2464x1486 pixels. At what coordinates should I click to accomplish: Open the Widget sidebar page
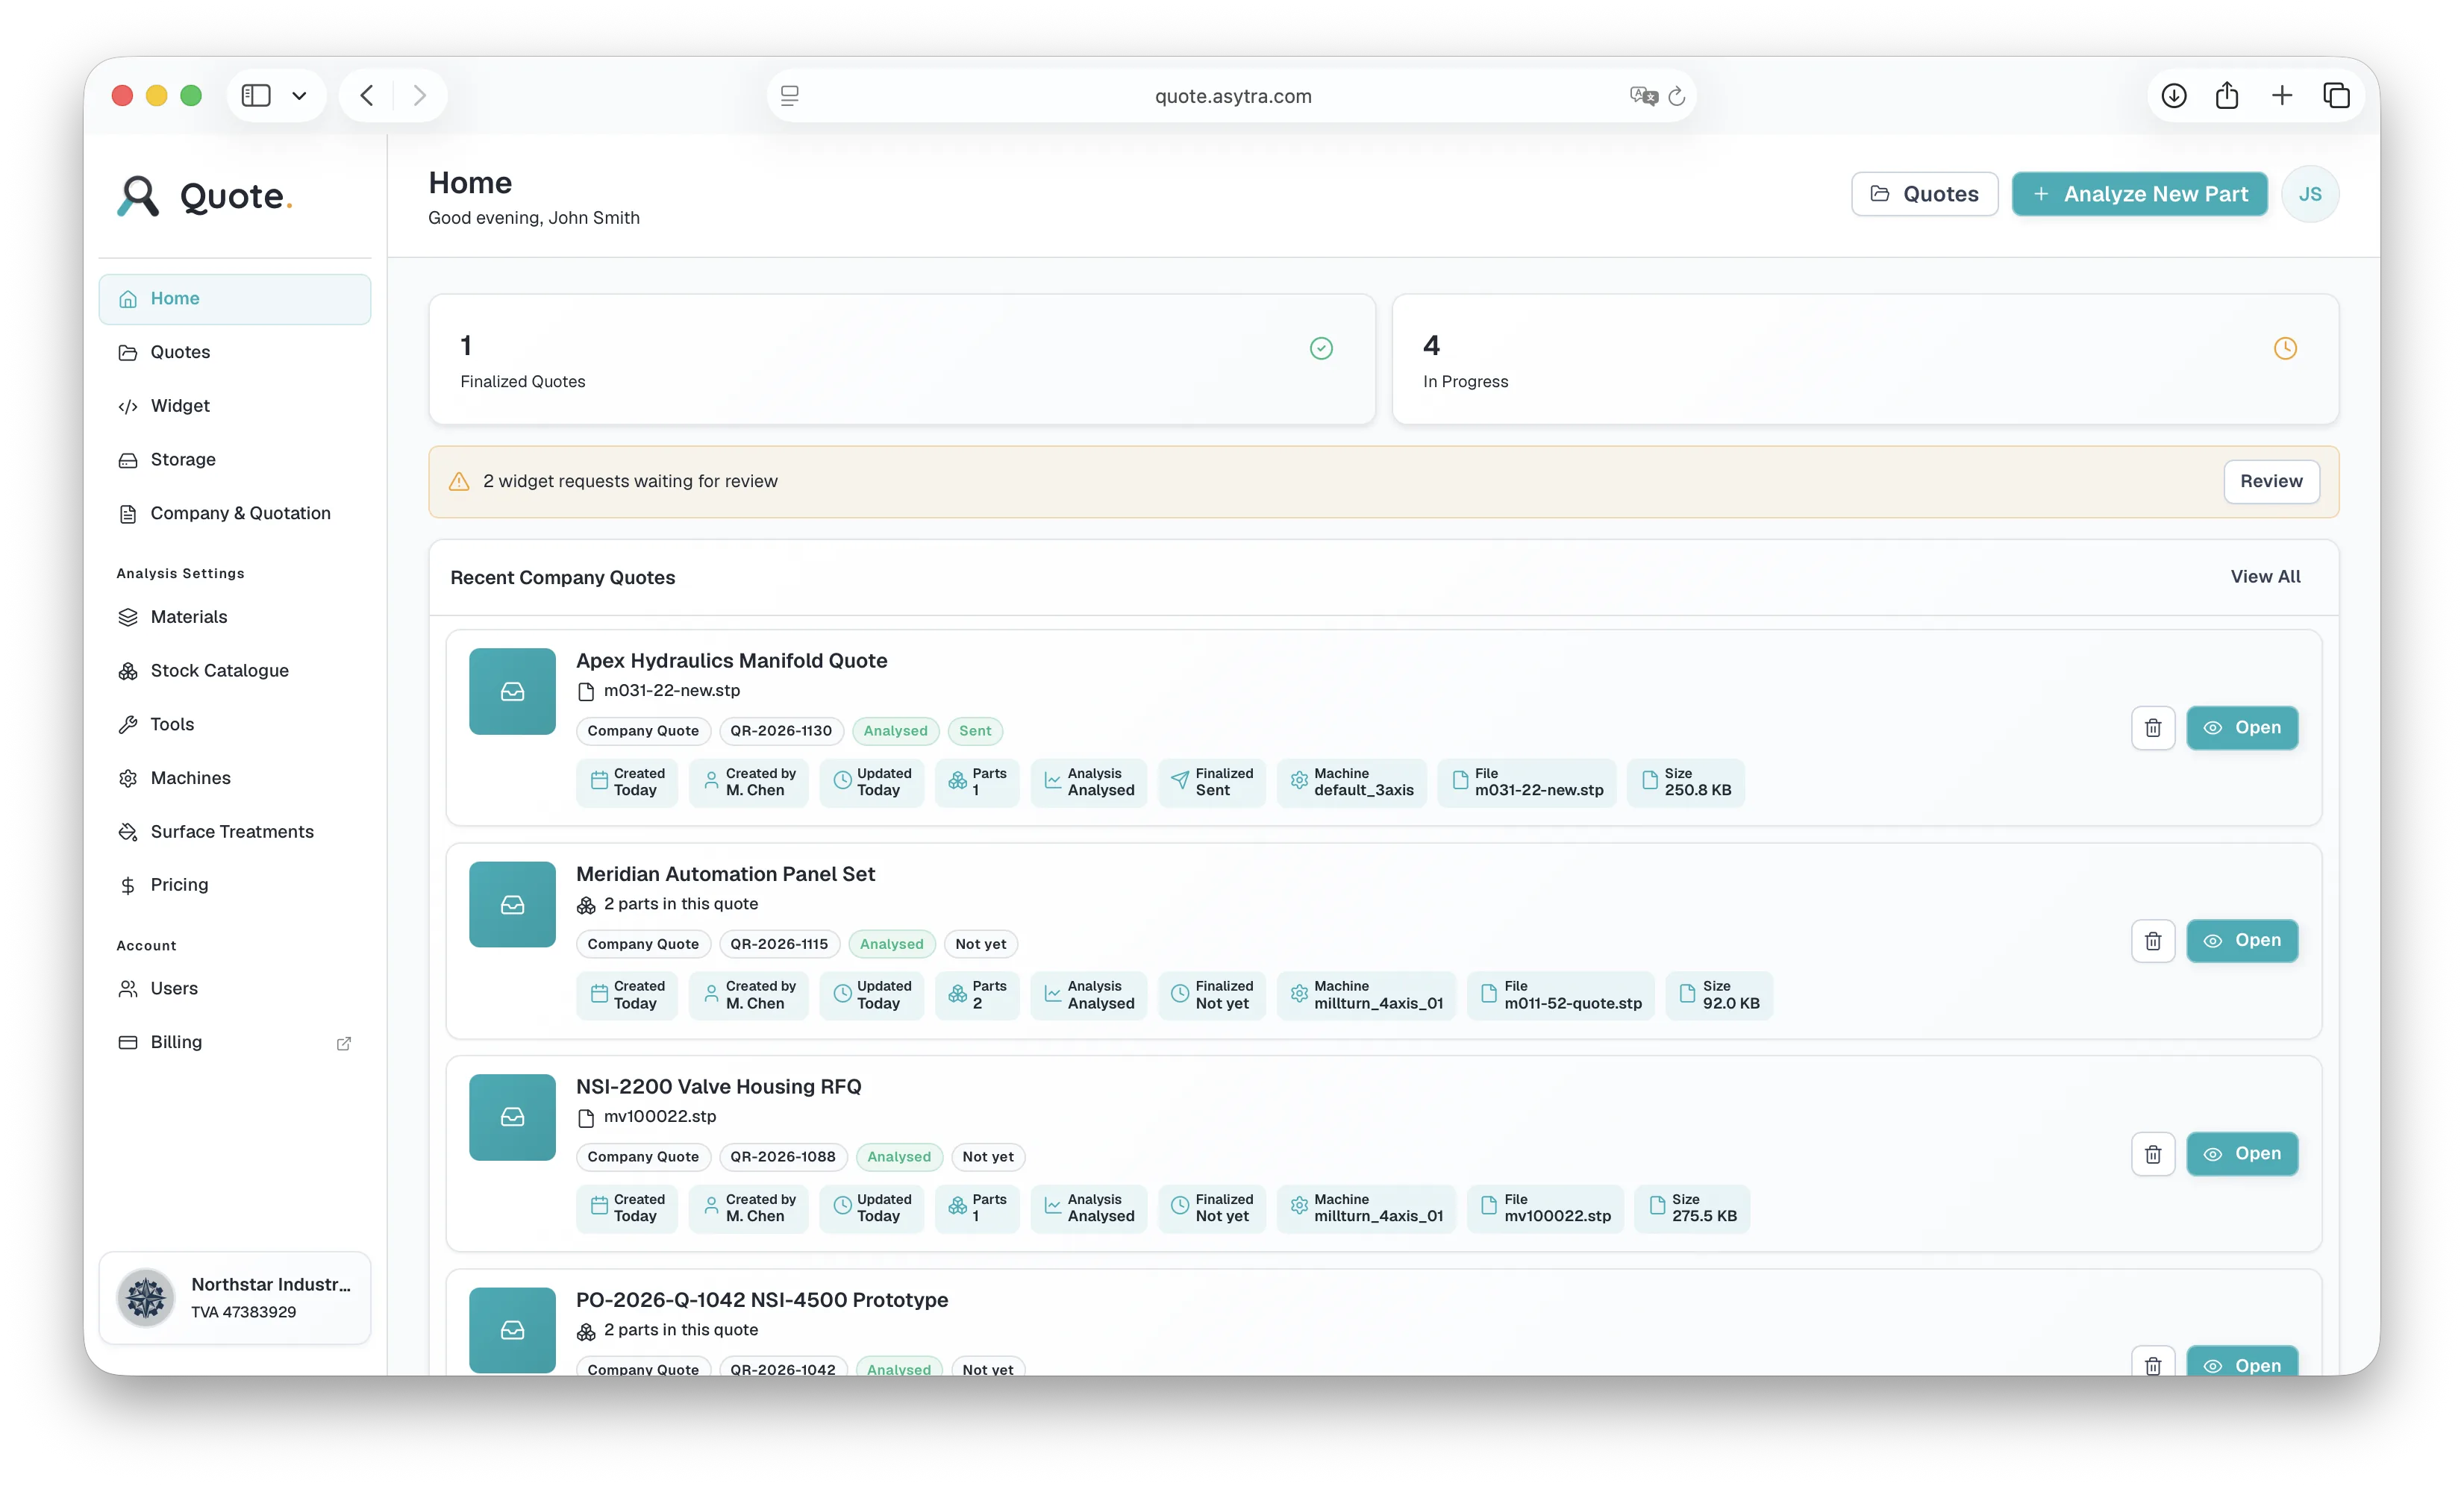click(x=234, y=406)
